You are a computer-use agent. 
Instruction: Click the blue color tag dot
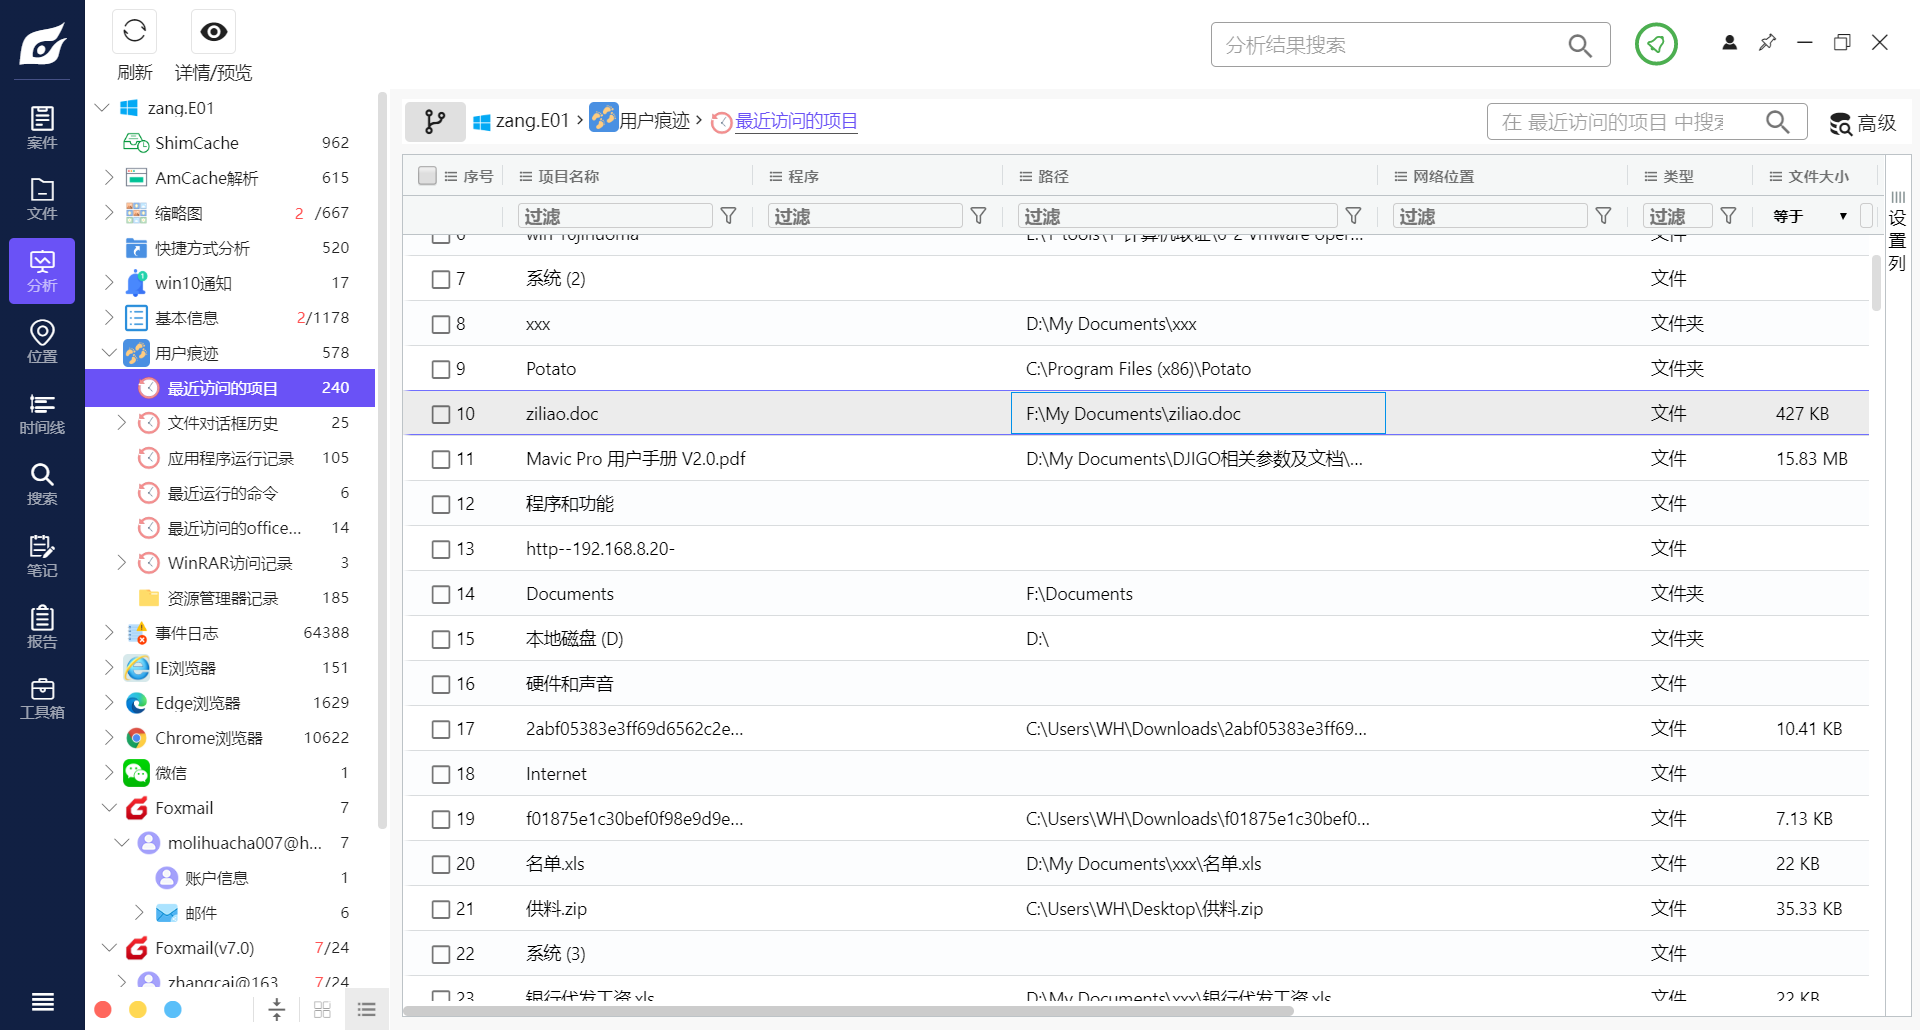tap(173, 1010)
